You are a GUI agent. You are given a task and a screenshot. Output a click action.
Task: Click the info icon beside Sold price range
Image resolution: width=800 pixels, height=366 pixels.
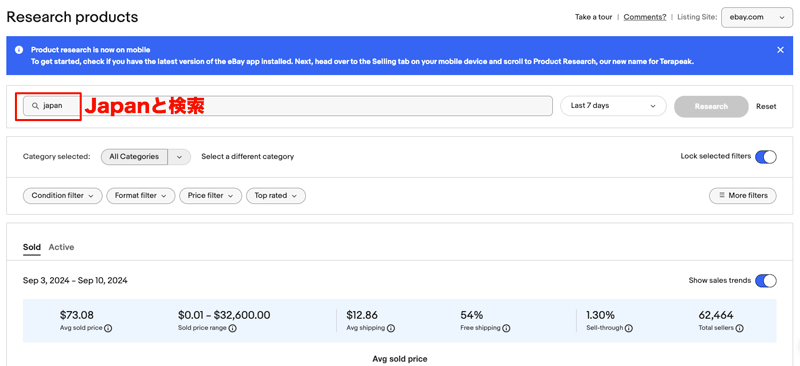(x=233, y=328)
